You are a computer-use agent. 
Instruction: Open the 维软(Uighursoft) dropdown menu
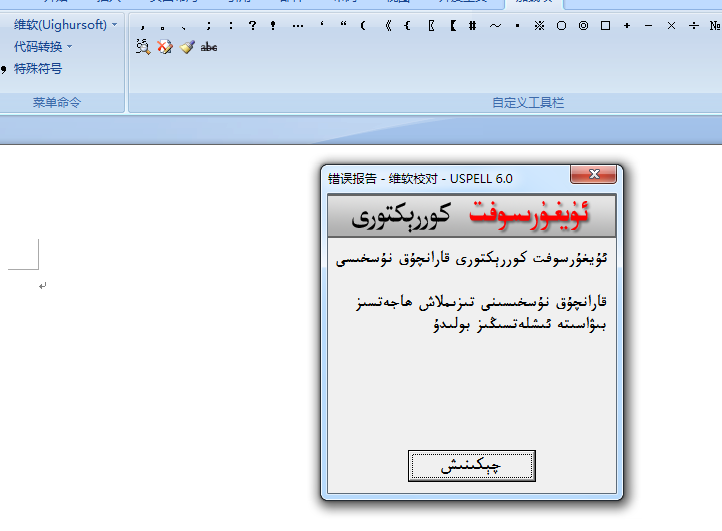click(x=65, y=23)
